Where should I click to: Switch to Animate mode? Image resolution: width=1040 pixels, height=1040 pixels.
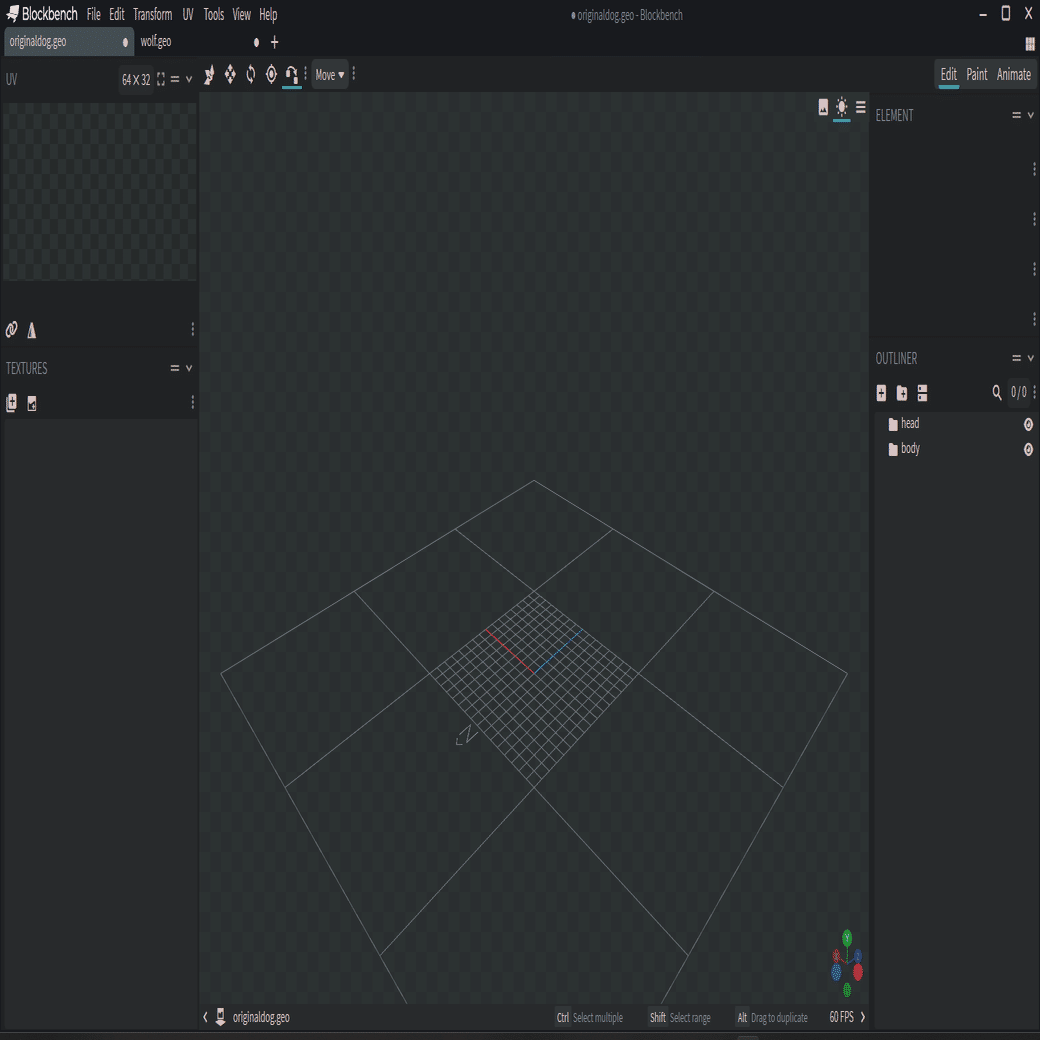coord(1013,74)
